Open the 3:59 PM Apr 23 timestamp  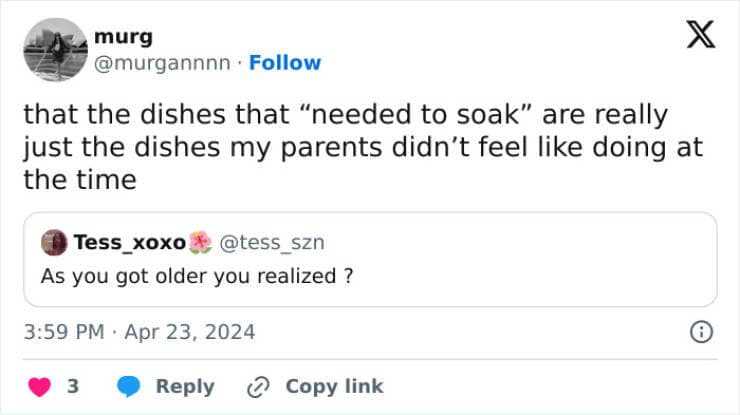point(139,331)
